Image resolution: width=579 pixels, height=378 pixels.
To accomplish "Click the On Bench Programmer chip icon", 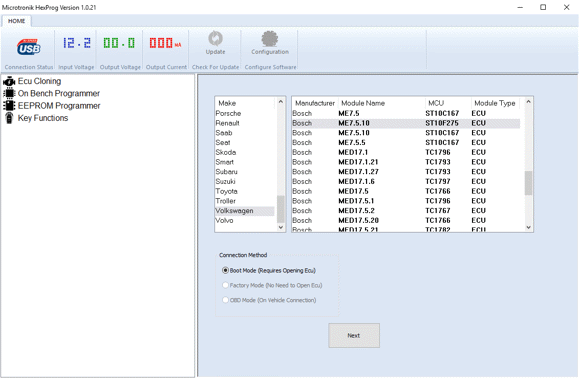I will (x=9, y=93).
